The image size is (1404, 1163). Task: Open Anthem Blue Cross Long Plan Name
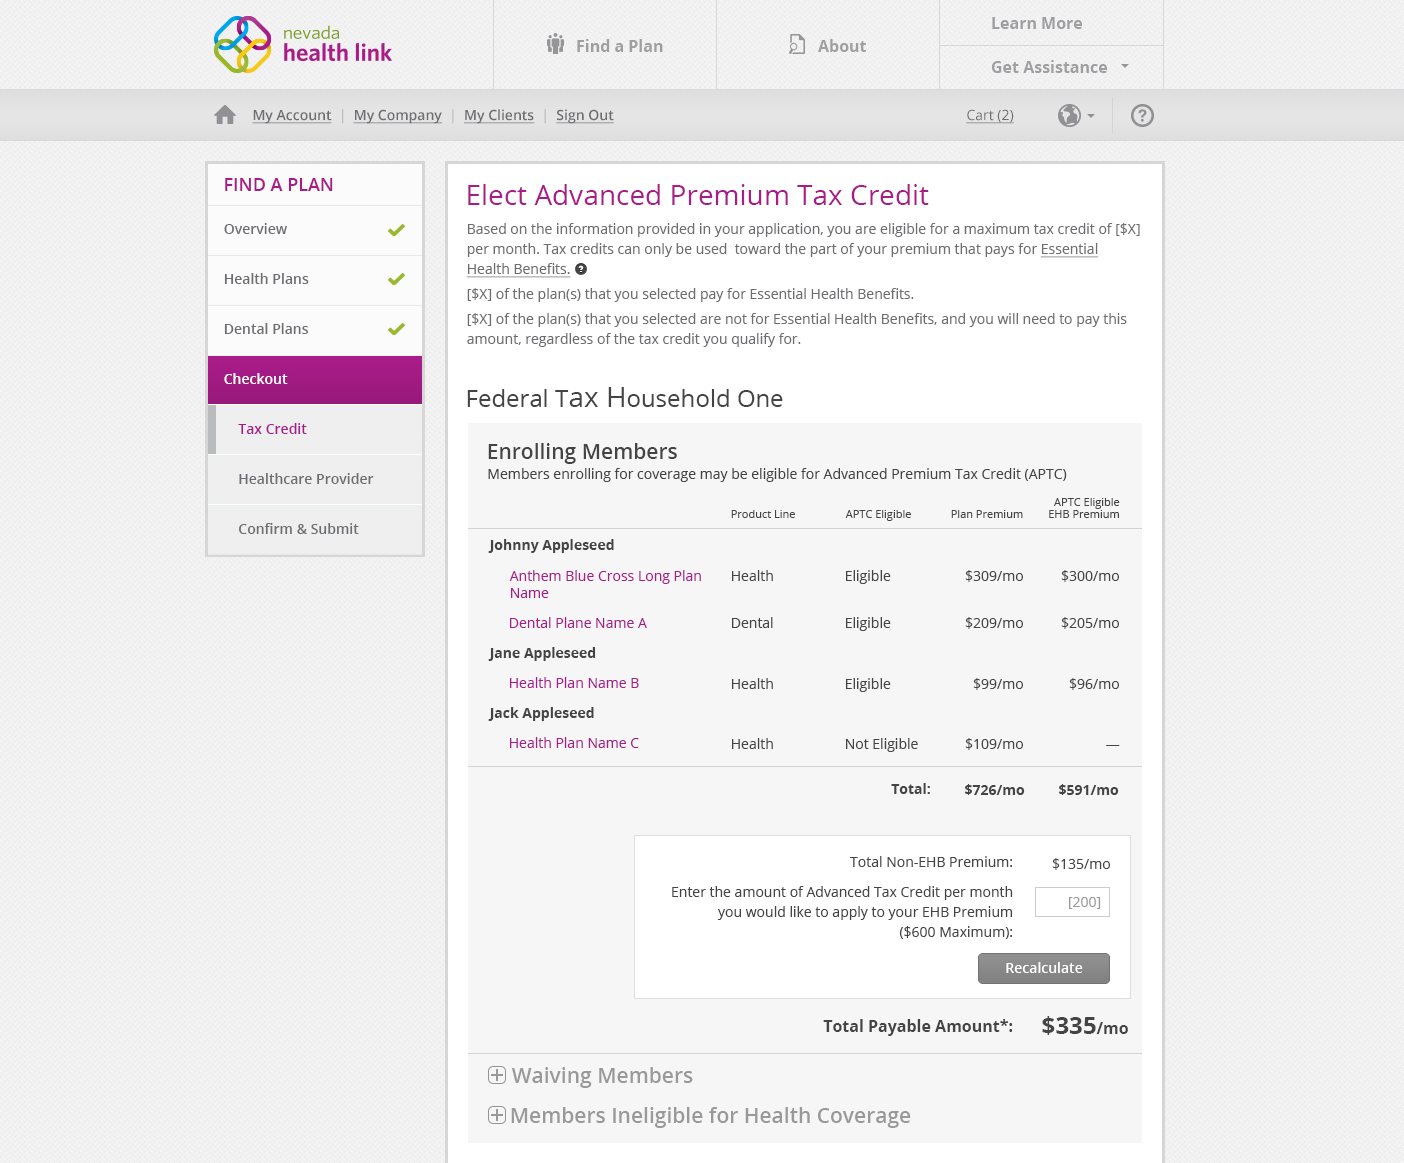pyautogui.click(x=606, y=584)
